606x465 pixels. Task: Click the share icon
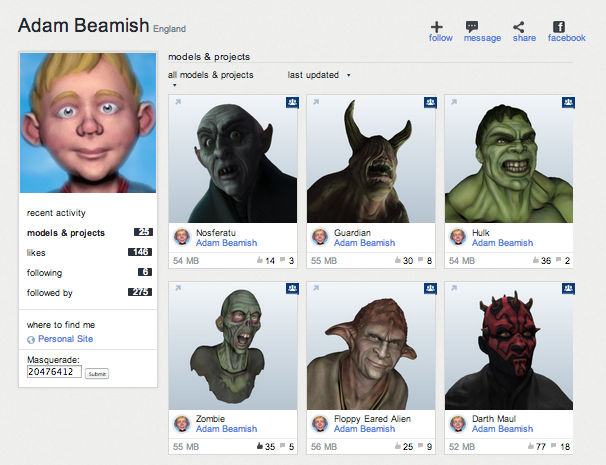[x=519, y=27]
